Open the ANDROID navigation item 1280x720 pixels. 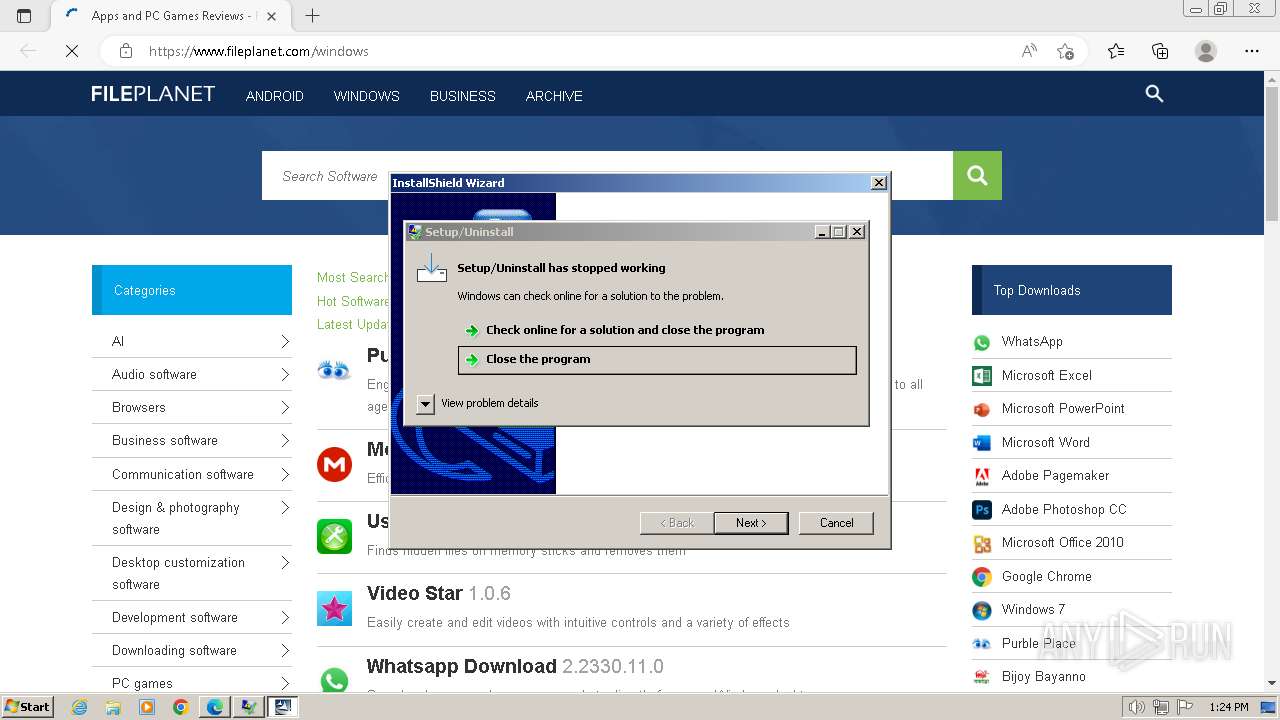pos(275,96)
